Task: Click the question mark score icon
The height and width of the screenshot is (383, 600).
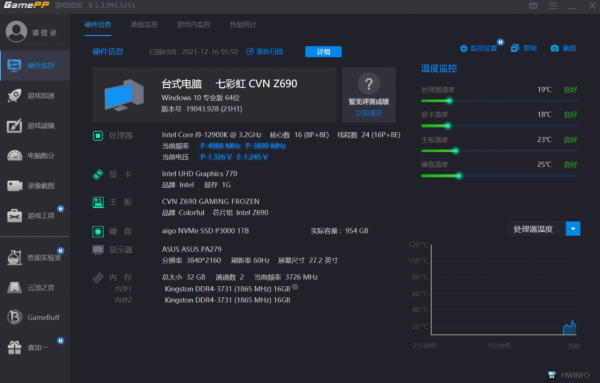Action: [x=368, y=83]
